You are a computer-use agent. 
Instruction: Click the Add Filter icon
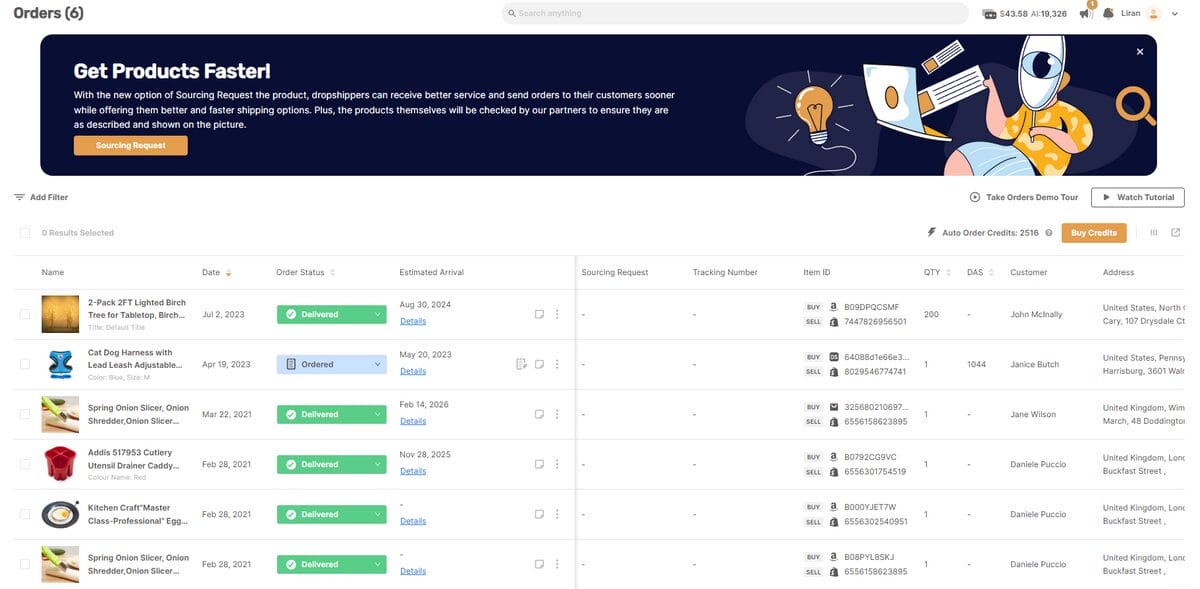click(19, 197)
